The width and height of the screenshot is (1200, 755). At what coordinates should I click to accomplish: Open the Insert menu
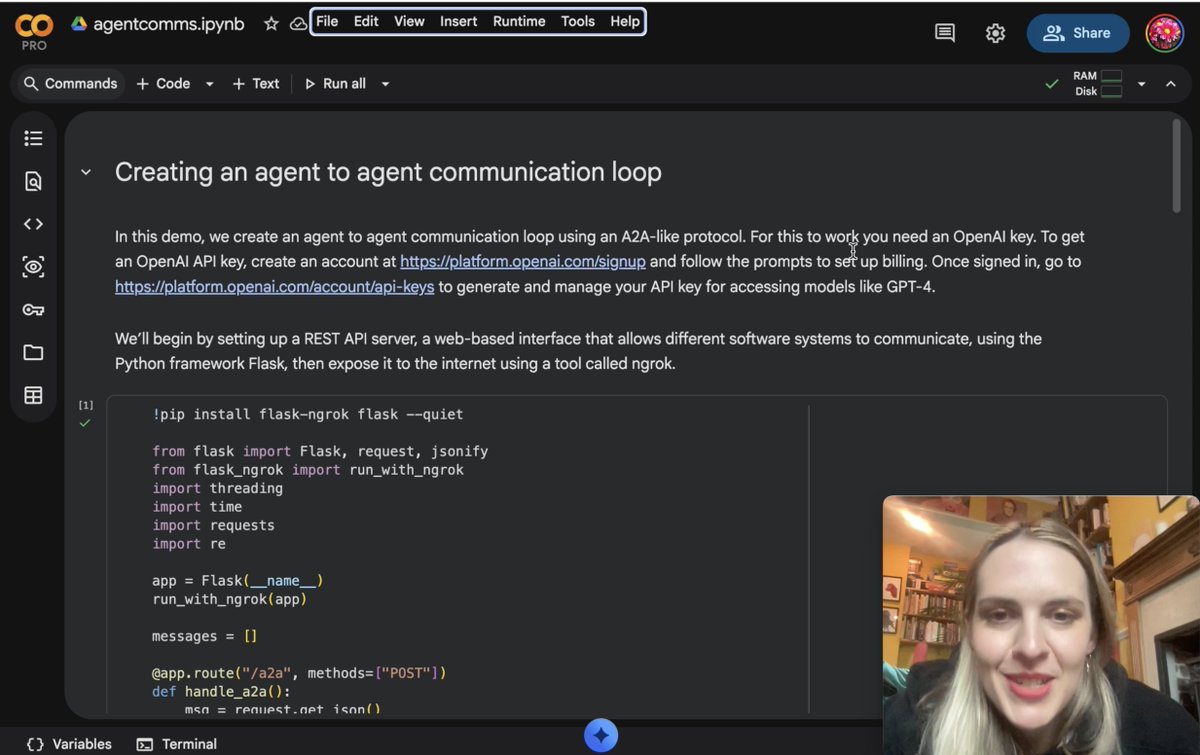(458, 21)
